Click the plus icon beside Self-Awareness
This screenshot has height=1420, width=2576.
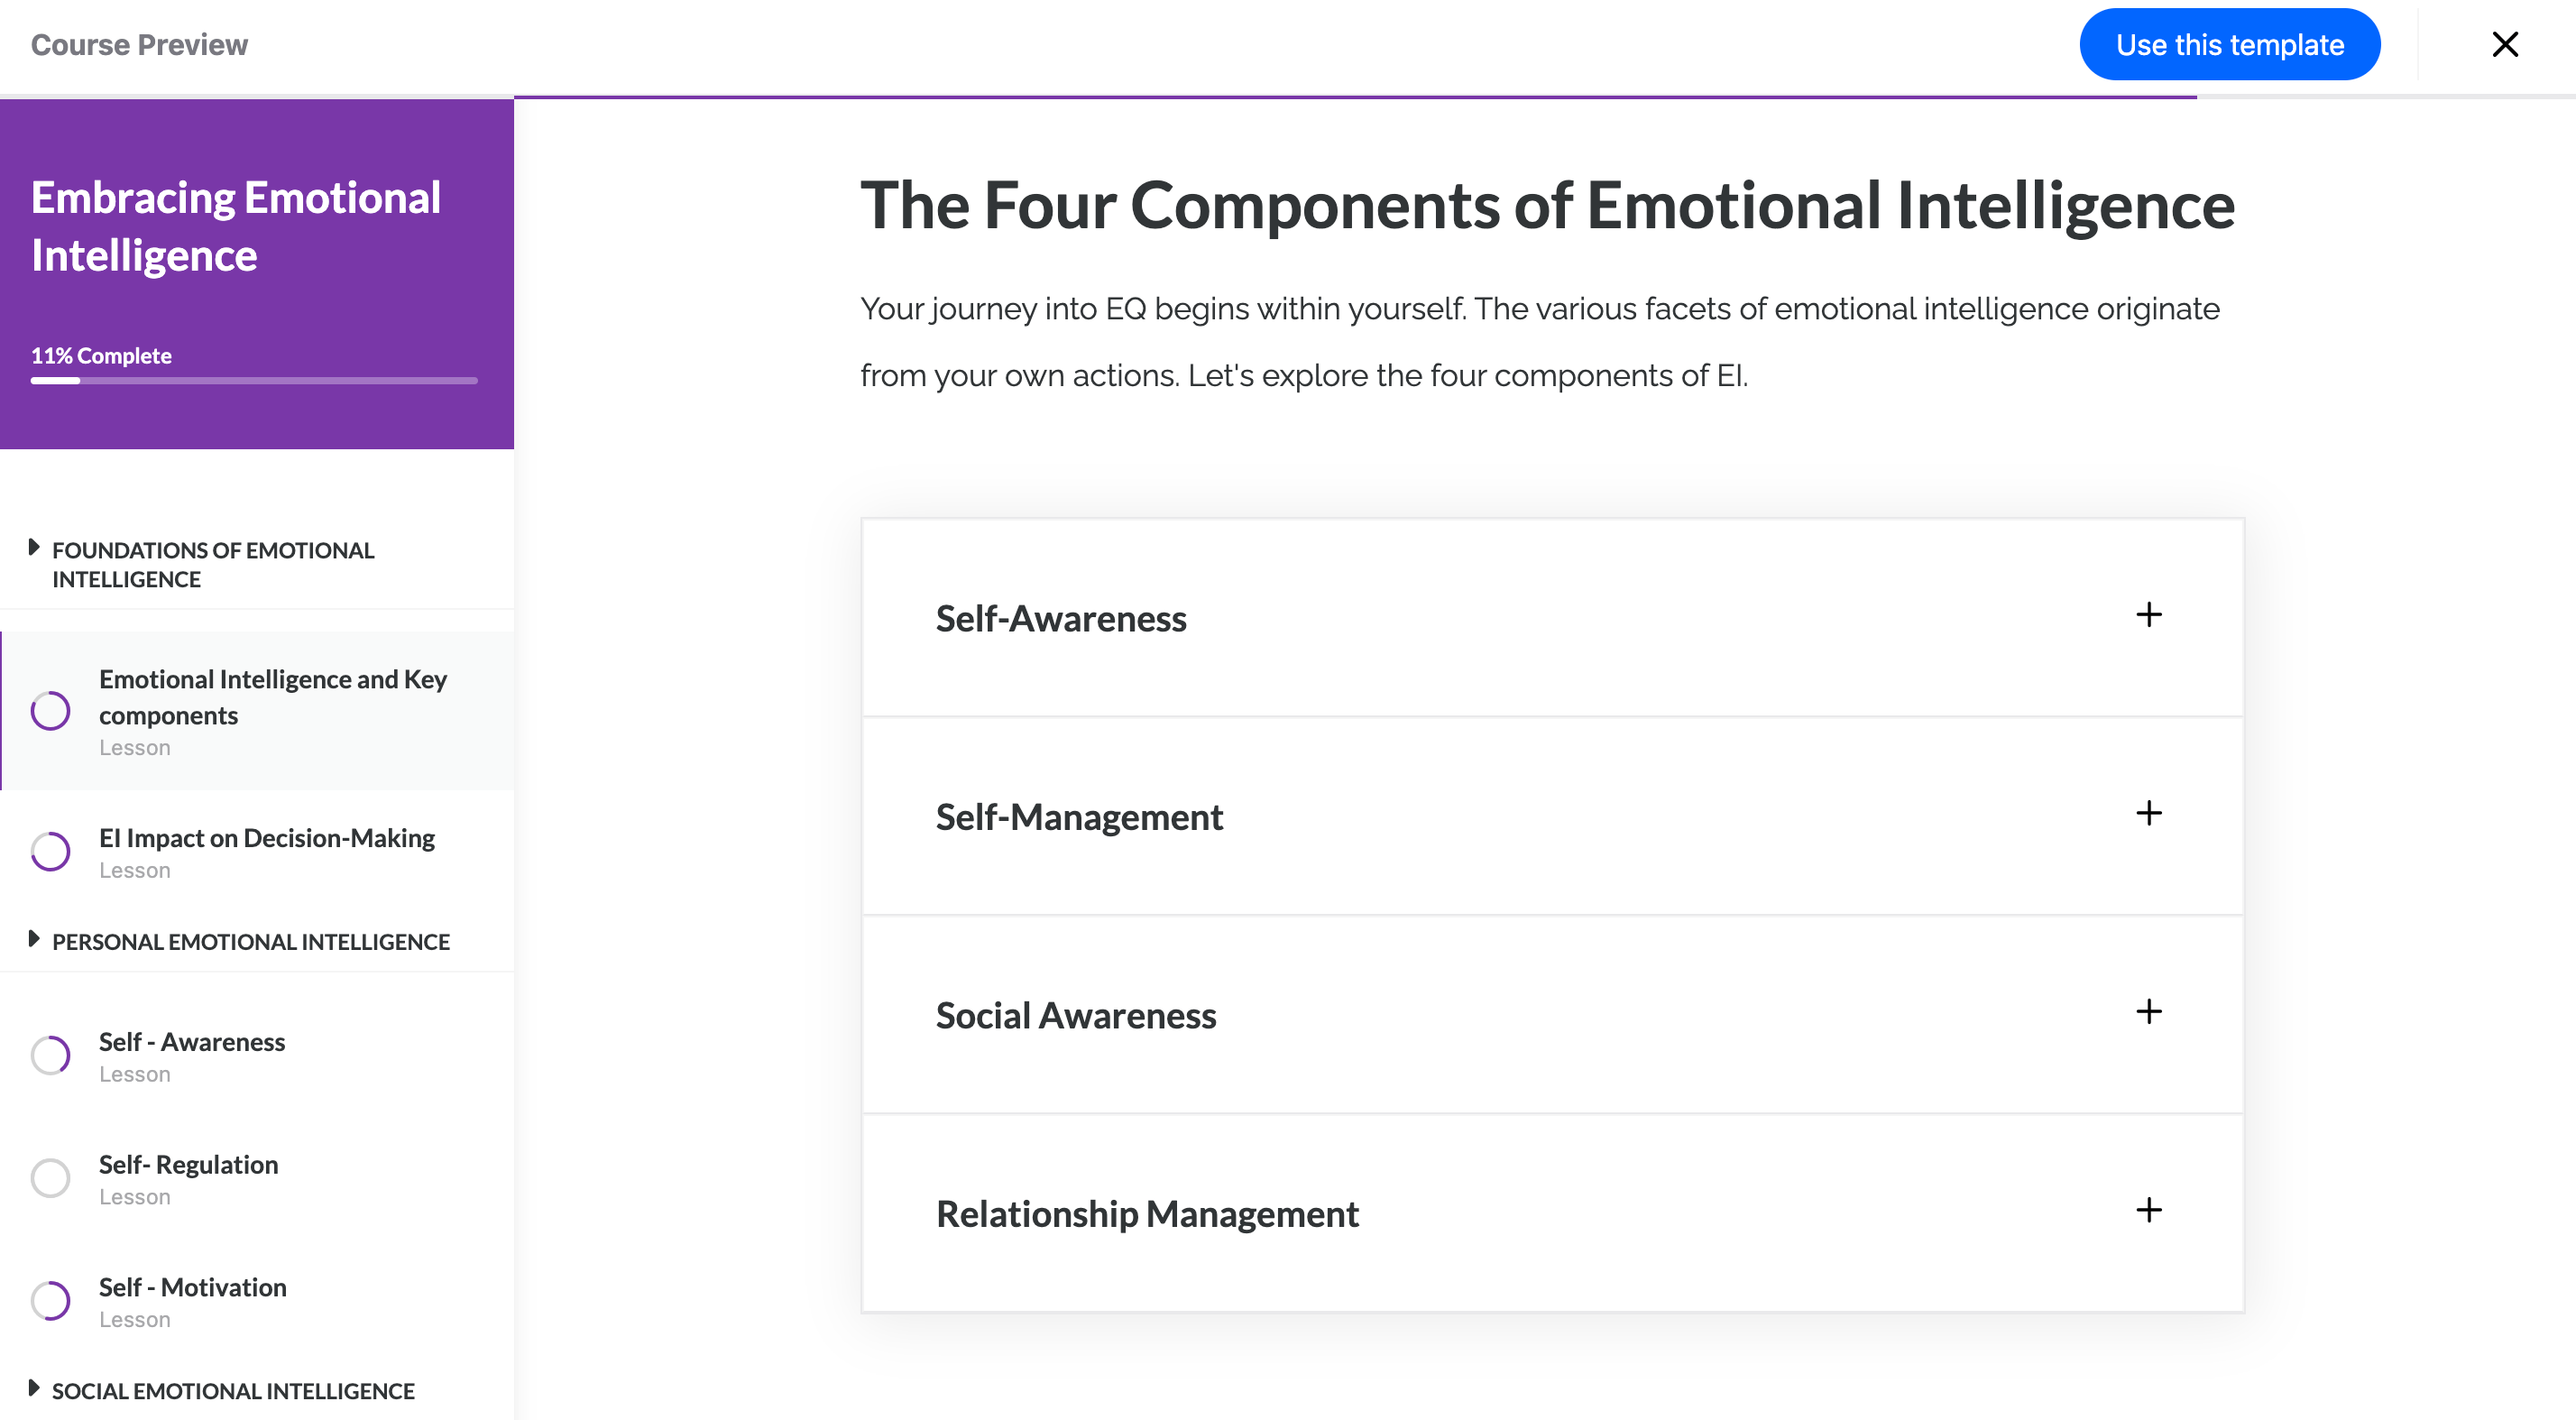tap(2148, 615)
